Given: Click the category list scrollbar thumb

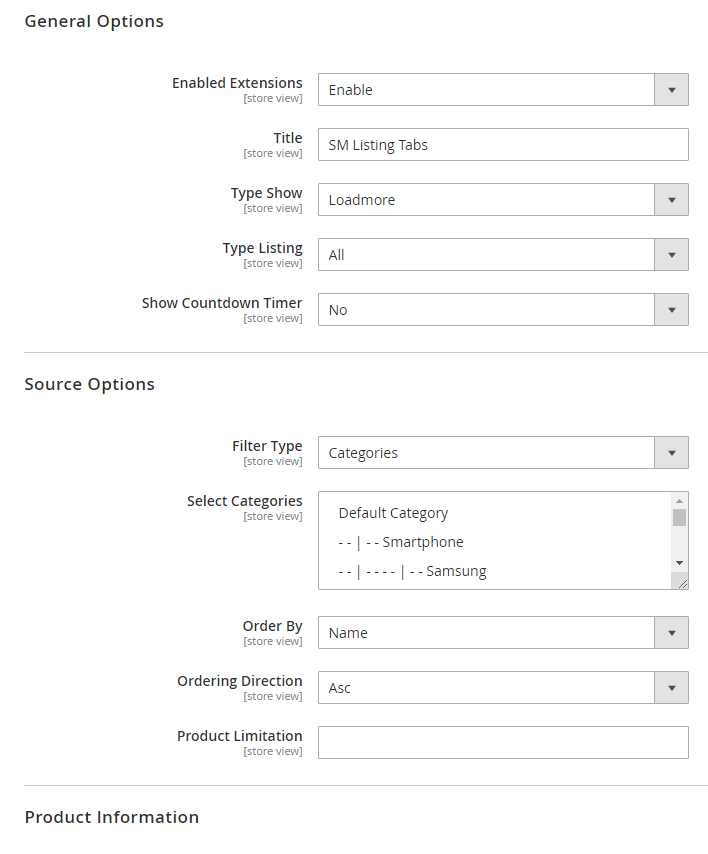Looking at the screenshot, I should 679,517.
